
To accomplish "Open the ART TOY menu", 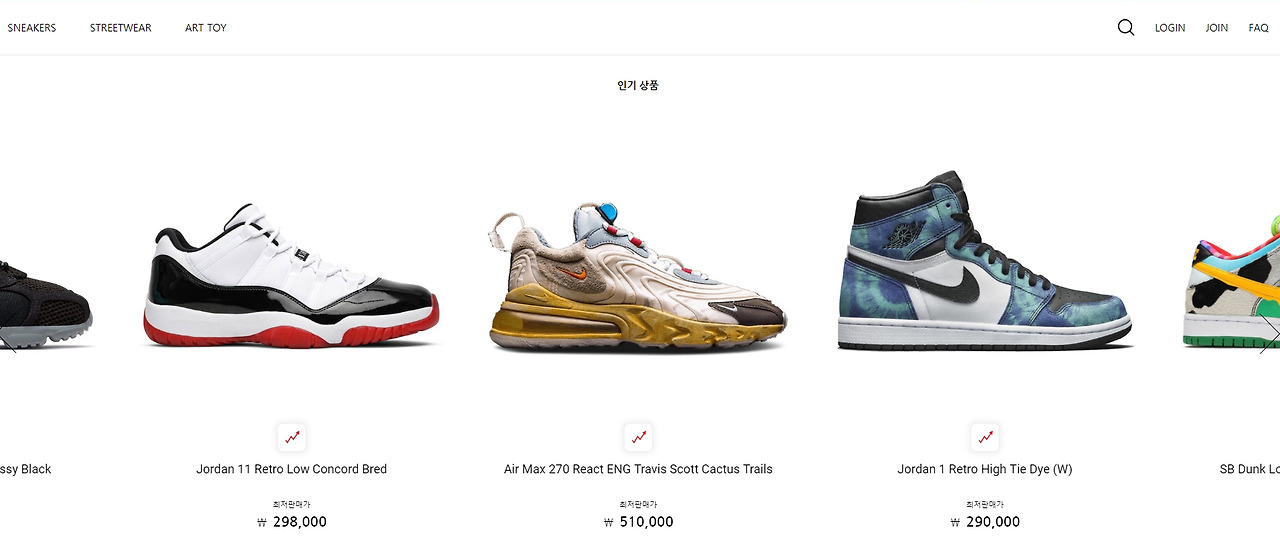I will pos(206,28).
